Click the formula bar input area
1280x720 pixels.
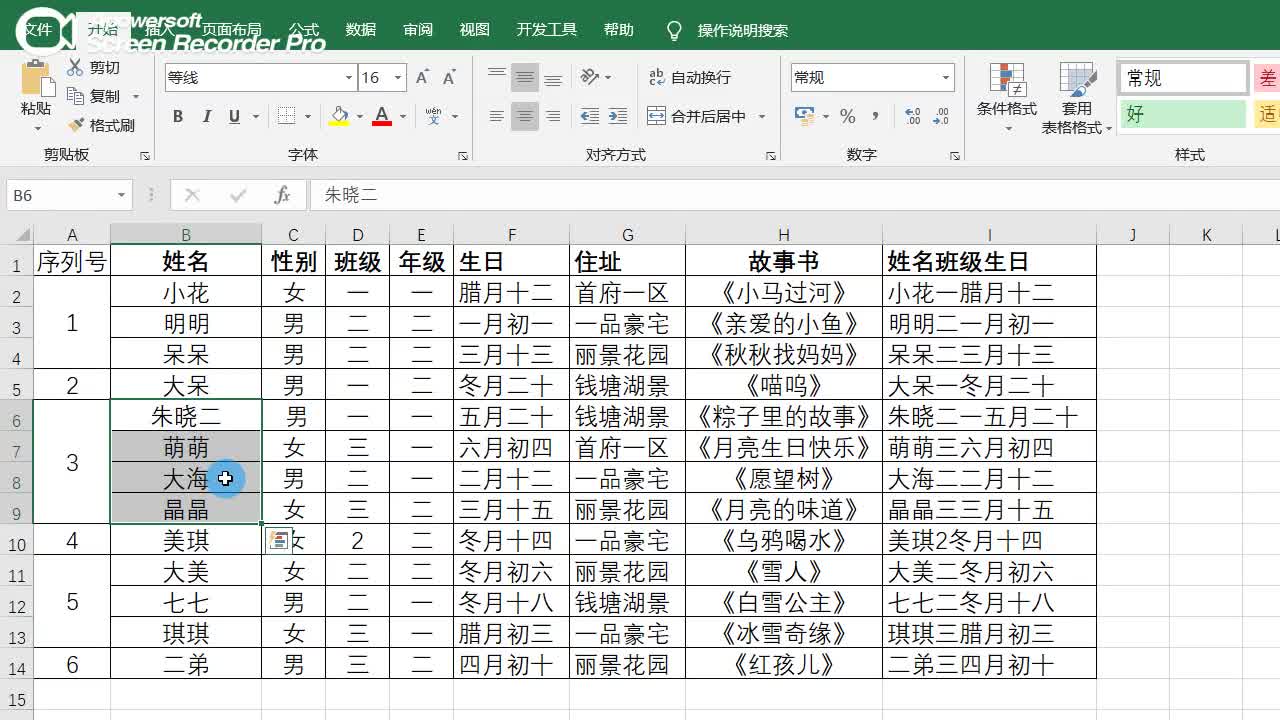coord(500,194)
